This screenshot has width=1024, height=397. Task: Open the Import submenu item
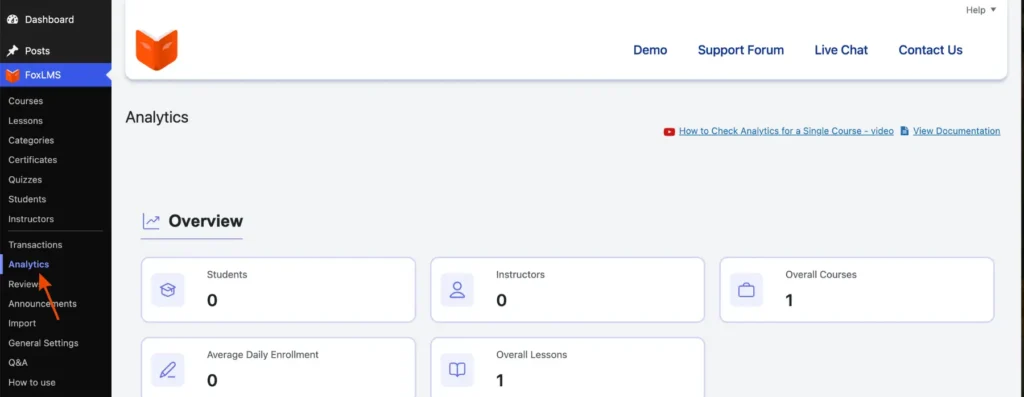point(22,323)
